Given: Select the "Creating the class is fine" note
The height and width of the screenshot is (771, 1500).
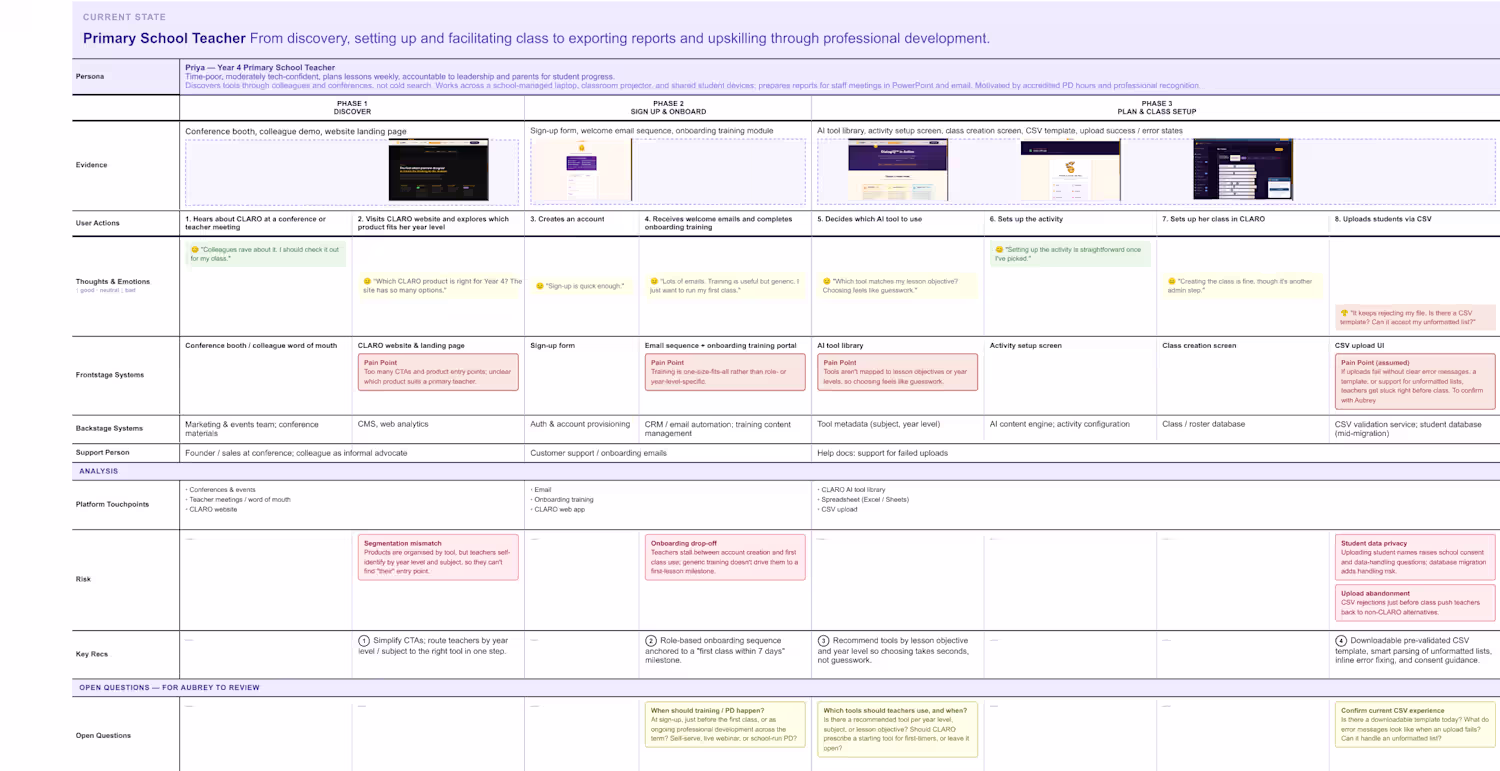Looking at the screenshot, I should (1242, 286).
